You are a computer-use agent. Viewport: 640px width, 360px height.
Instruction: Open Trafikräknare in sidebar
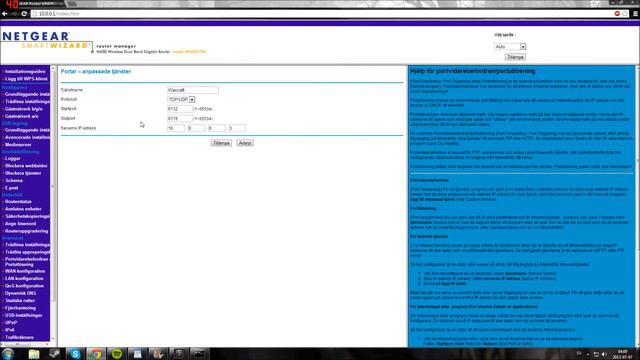point(20,337)
